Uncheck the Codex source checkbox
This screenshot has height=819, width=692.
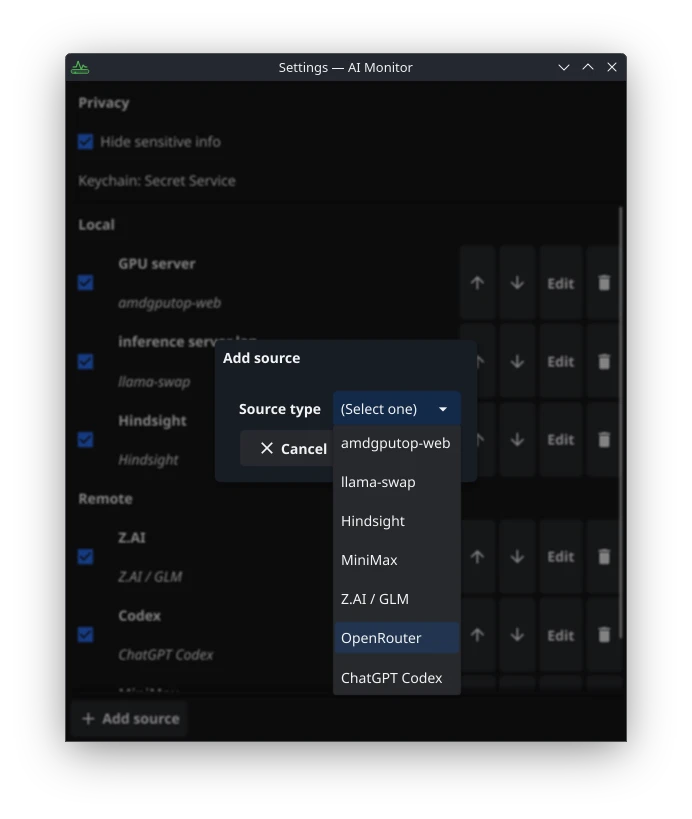tap(86, 635)
